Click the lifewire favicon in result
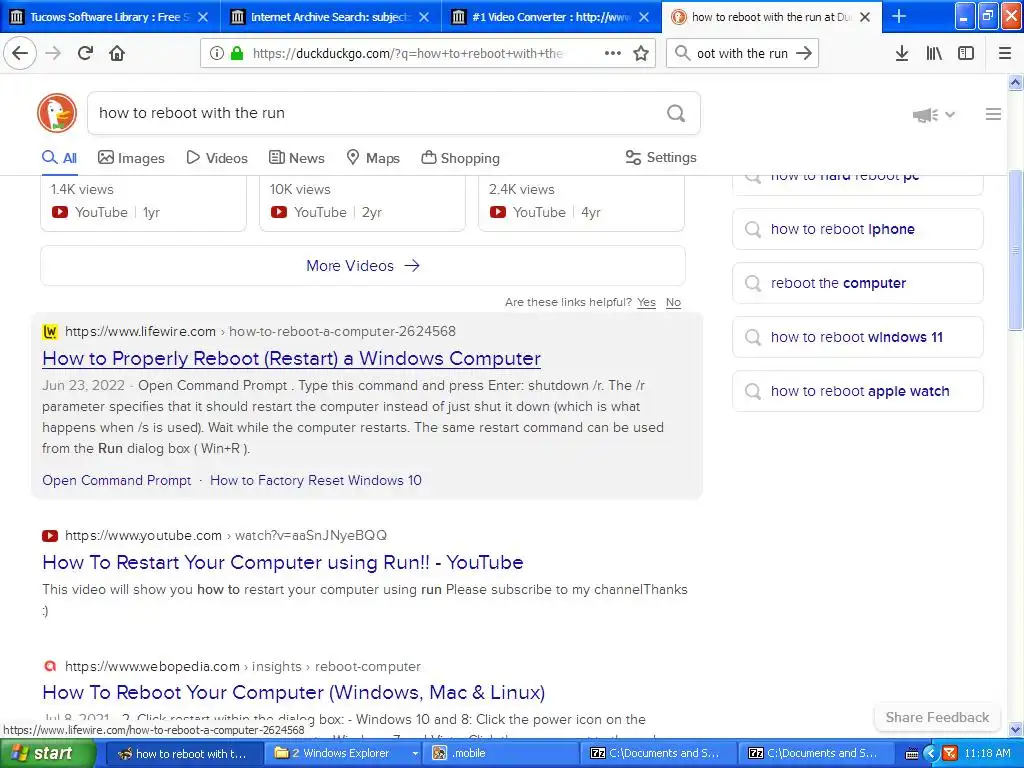1024x768 pixels. [50, 332]
